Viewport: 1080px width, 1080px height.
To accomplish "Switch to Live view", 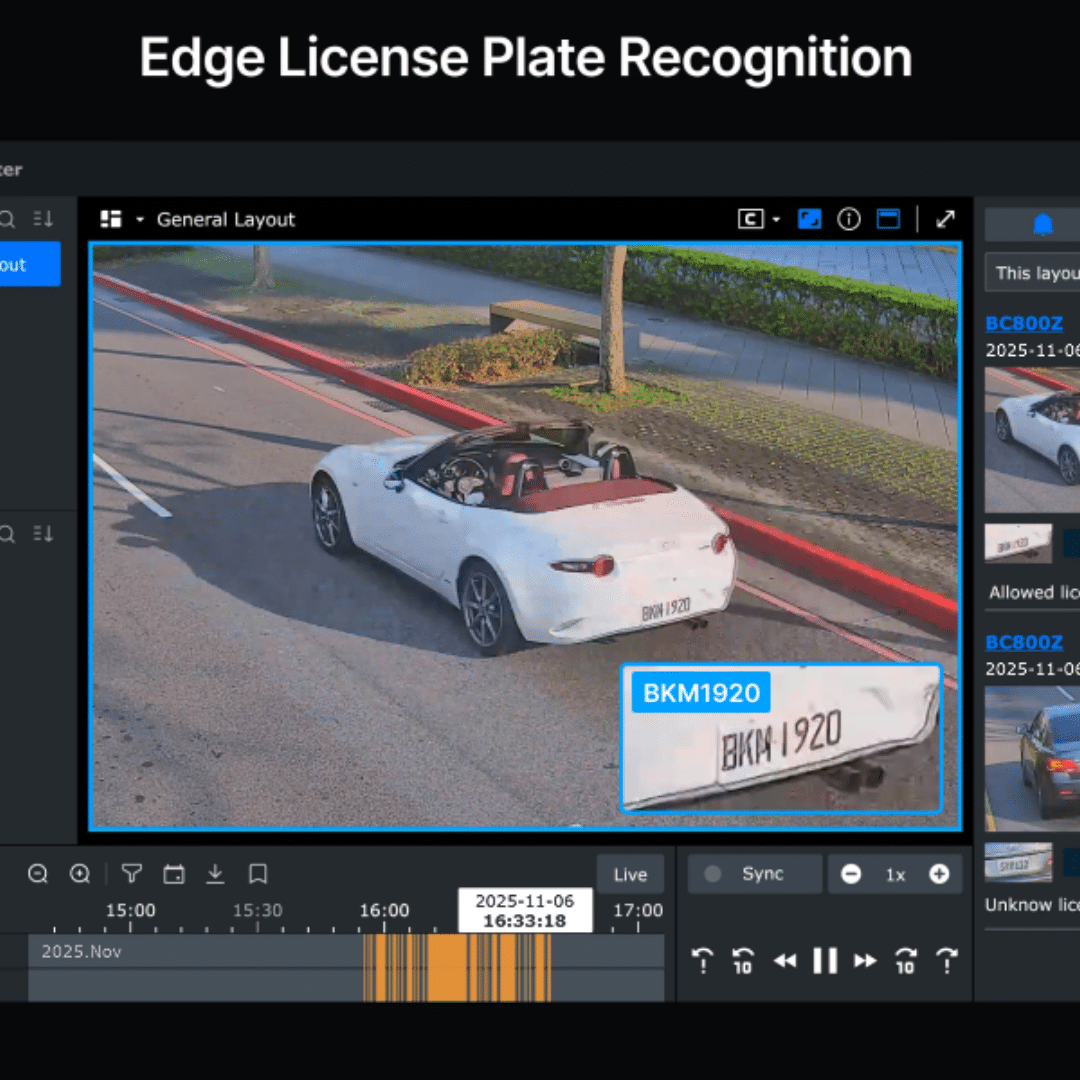I will pos(630,874).
